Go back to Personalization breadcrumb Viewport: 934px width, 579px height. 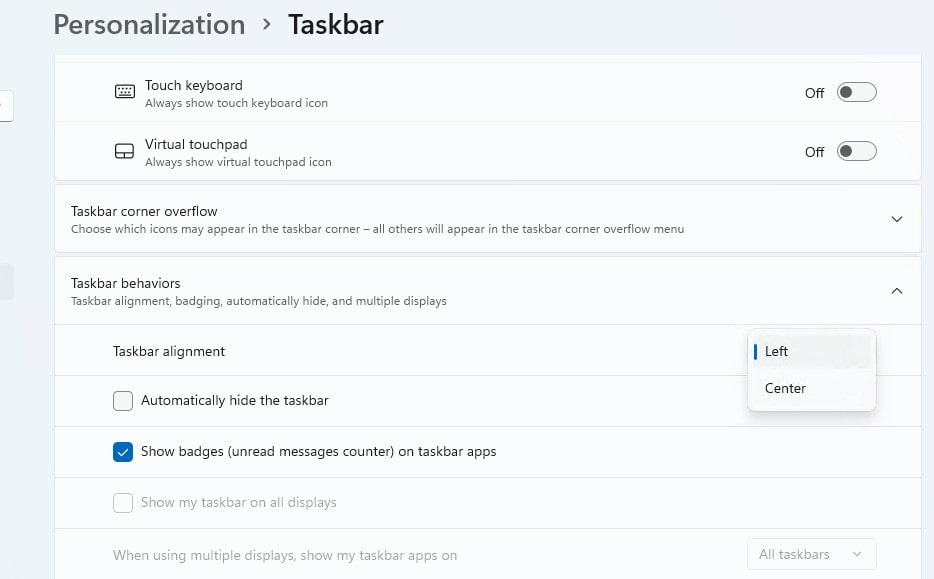click(149, 24)
